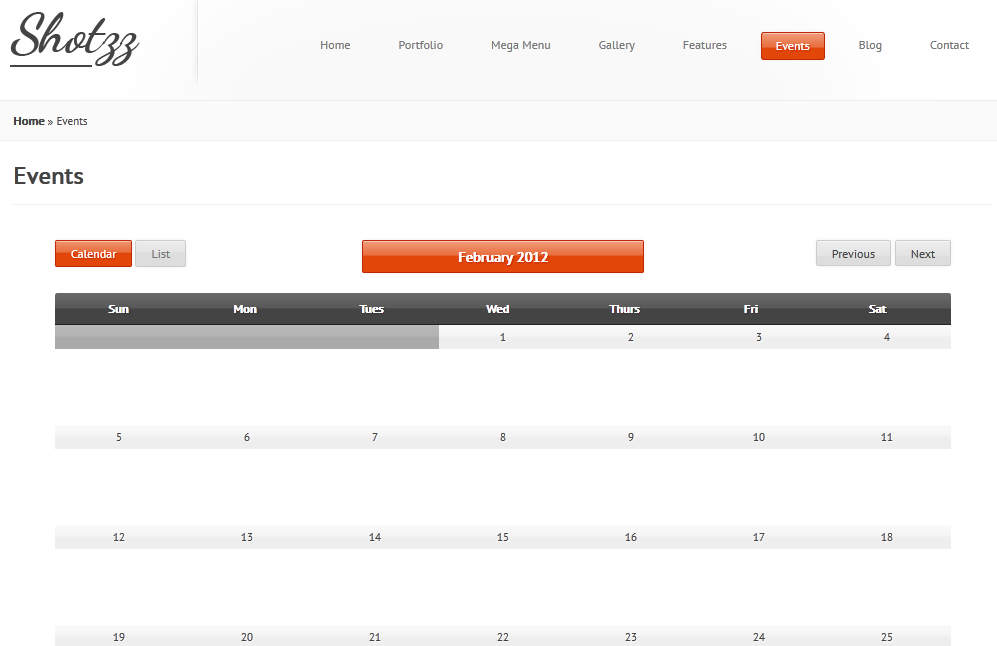Click the Shotzz logo
997x646 pixels.
pos(74,39)
